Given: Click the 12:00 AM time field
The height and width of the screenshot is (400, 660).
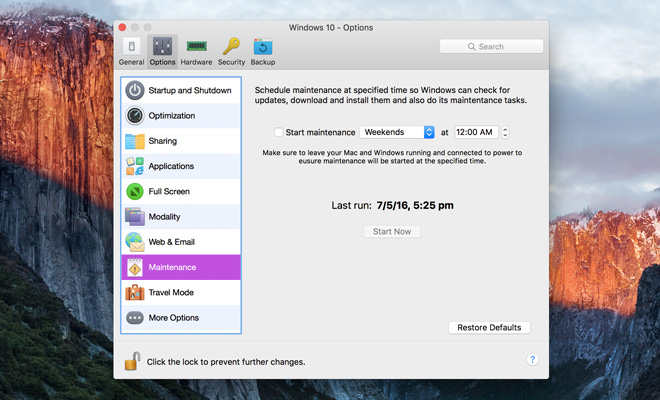Looking at the screenshot, I should tap(475, 132).
